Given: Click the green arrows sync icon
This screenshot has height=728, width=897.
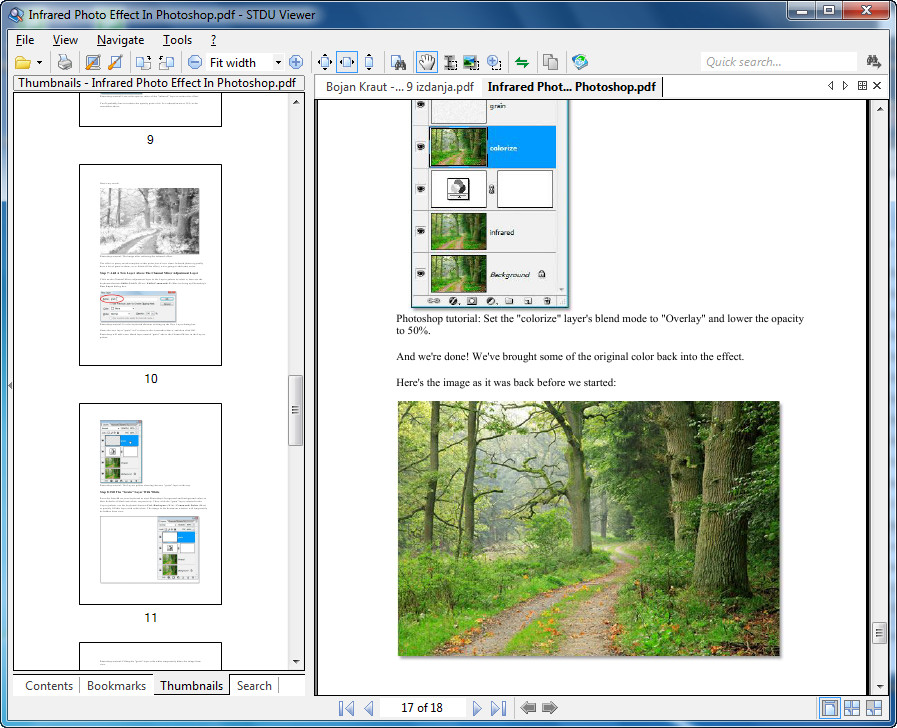Looking at the screenshot, I should click(522, 62).
